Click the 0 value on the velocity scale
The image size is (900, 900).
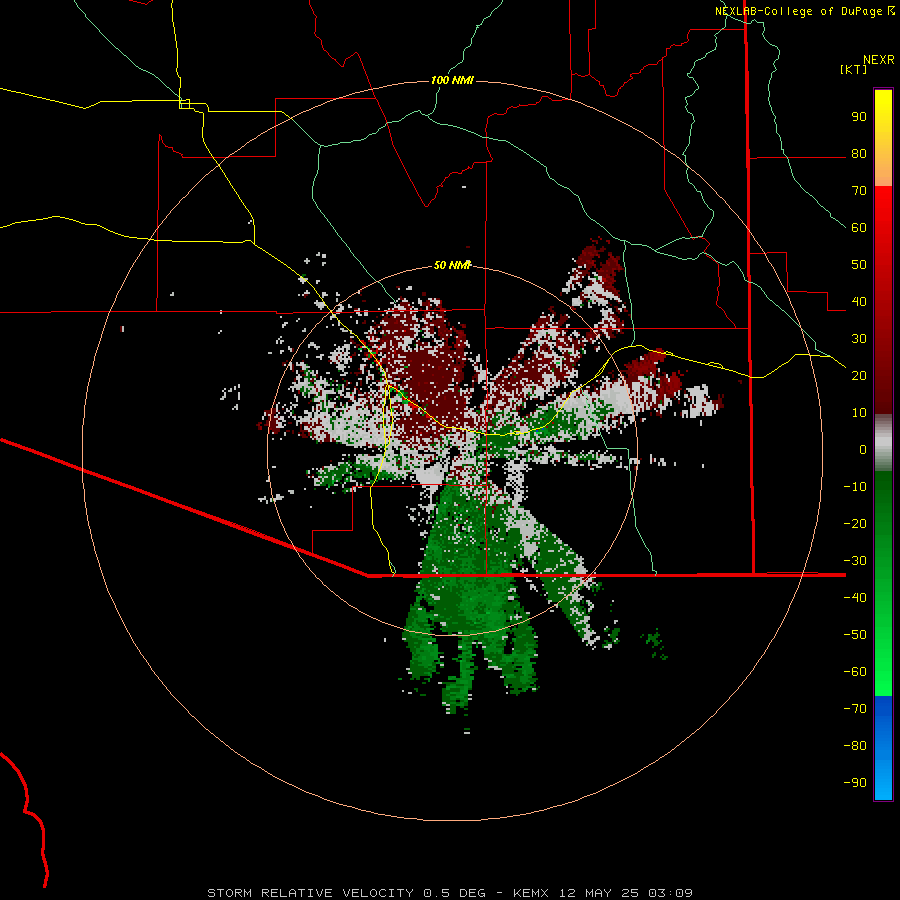point(863,450)
